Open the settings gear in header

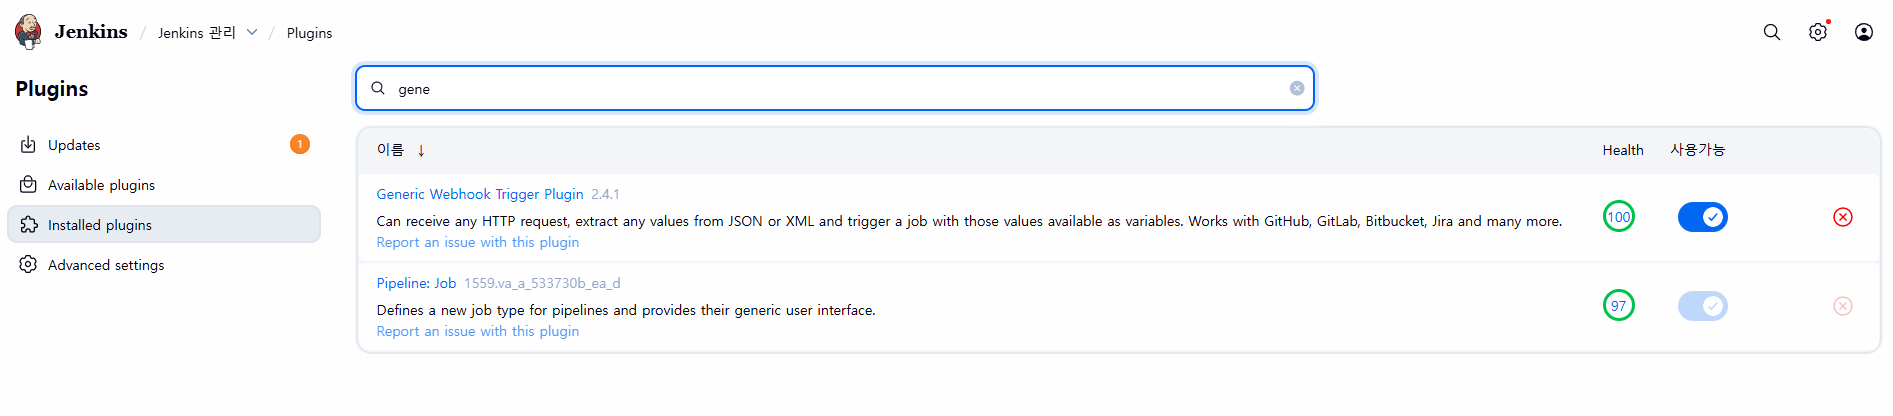tap(1817, 32)
